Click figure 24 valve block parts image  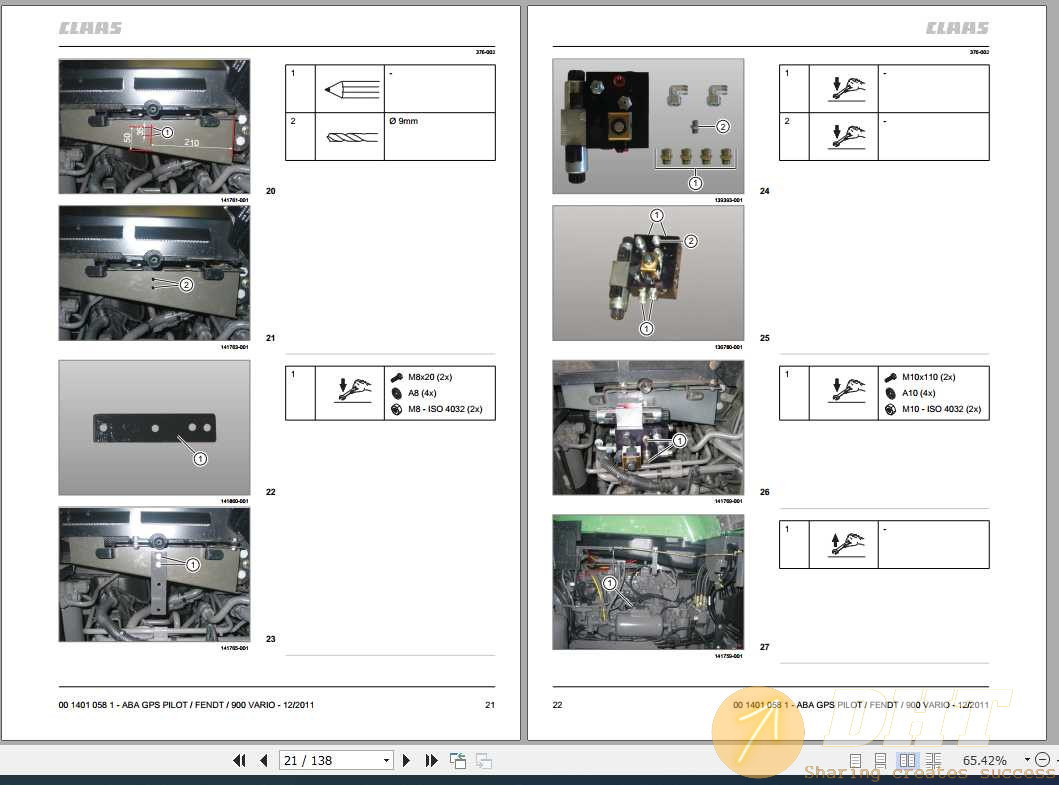(648, 126)
